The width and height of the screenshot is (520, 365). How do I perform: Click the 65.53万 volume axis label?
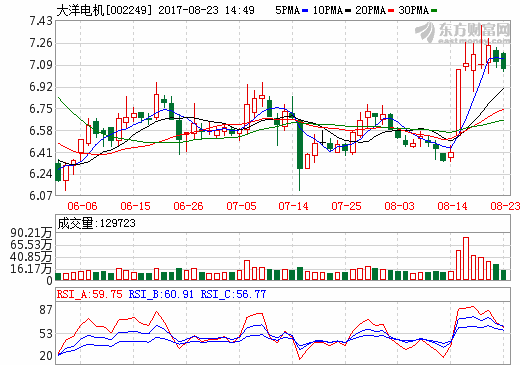[x=31, y=245]
